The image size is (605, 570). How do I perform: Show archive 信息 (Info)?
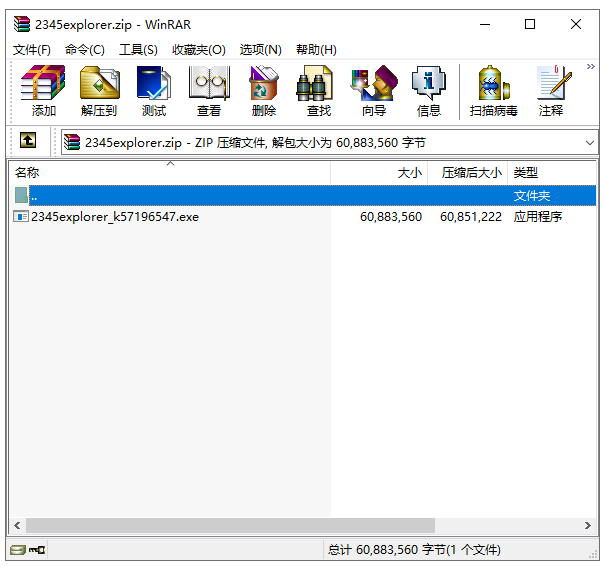429,91
